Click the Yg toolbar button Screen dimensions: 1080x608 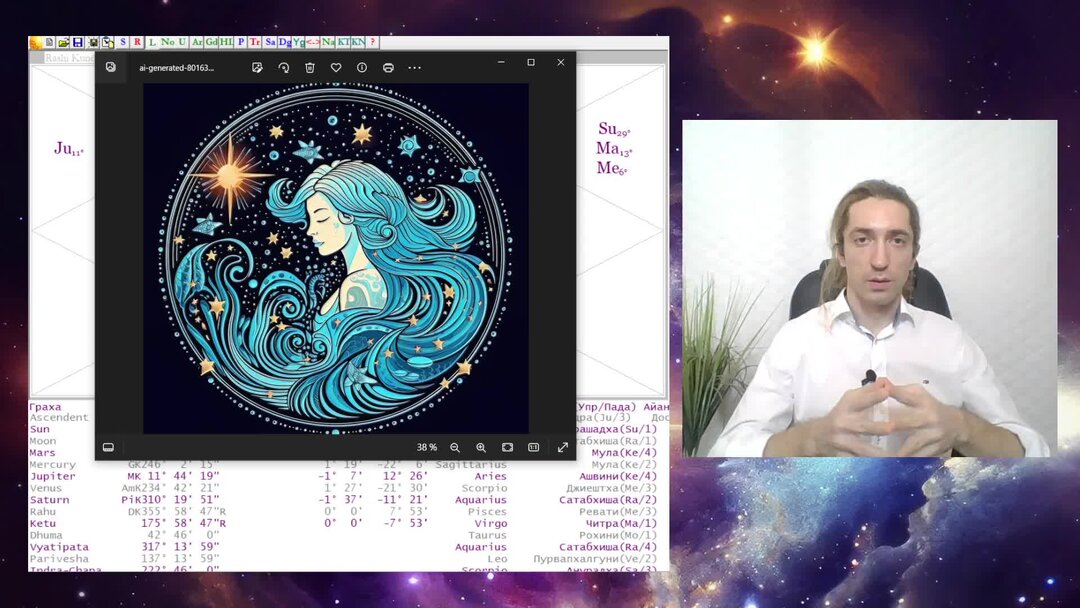(x=298, y=42)
